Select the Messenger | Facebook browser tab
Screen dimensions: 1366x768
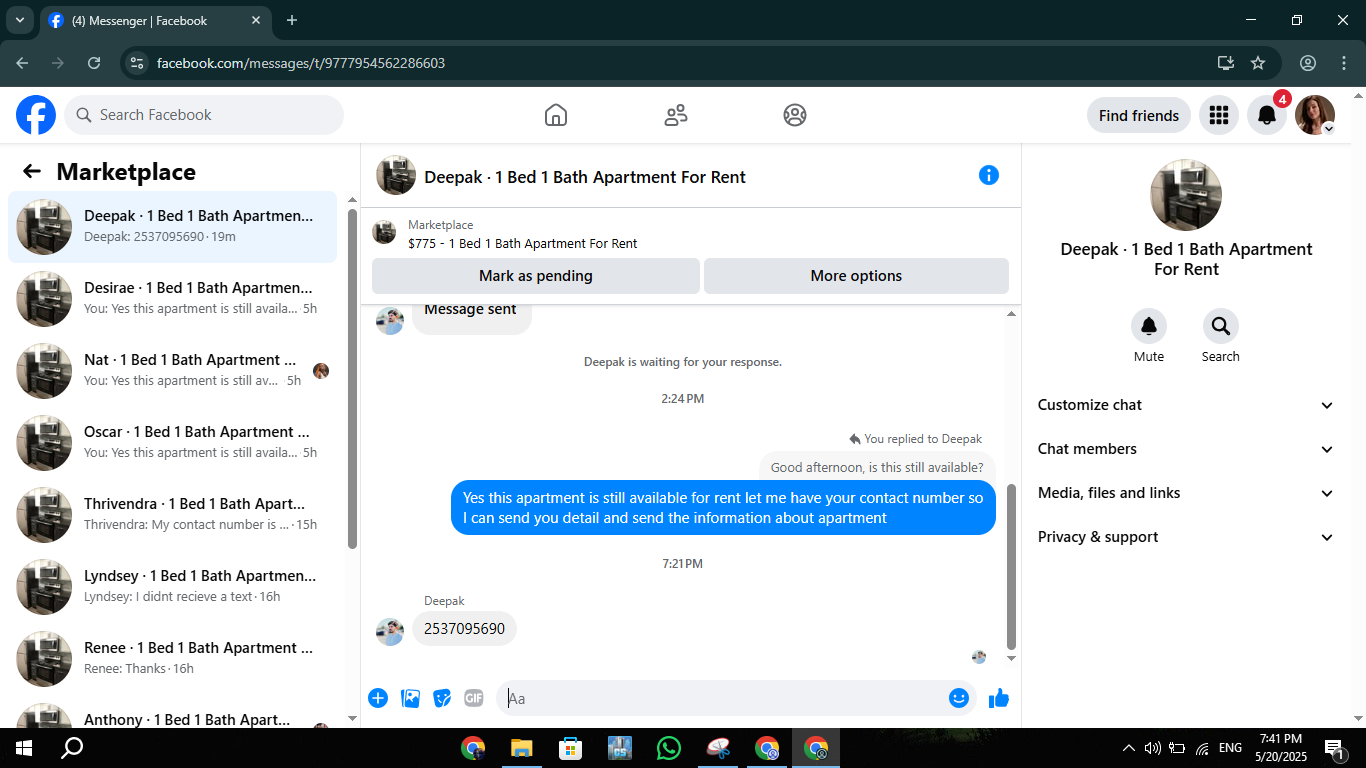tap(155, 20)
